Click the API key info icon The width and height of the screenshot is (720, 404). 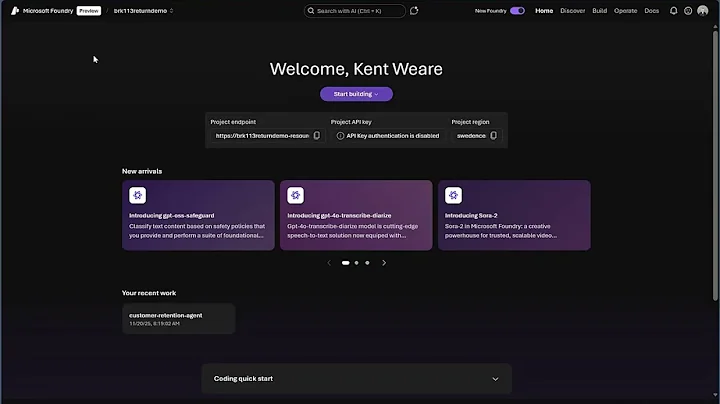[340, 136]
